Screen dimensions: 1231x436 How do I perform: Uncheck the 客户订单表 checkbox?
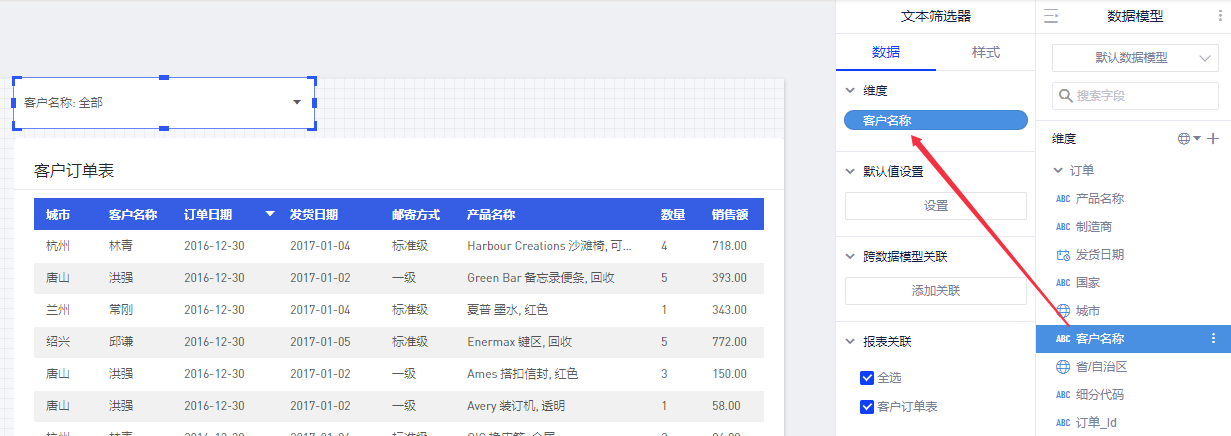(867, 406)
